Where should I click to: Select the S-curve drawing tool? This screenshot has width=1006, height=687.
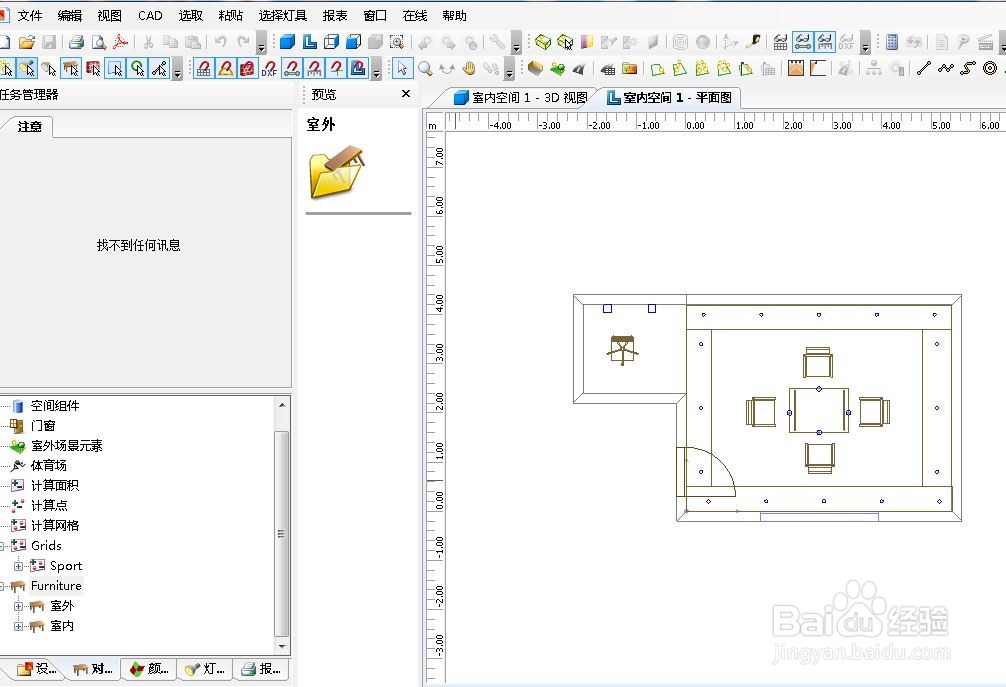pyautogui.click(x=968, y=68)
